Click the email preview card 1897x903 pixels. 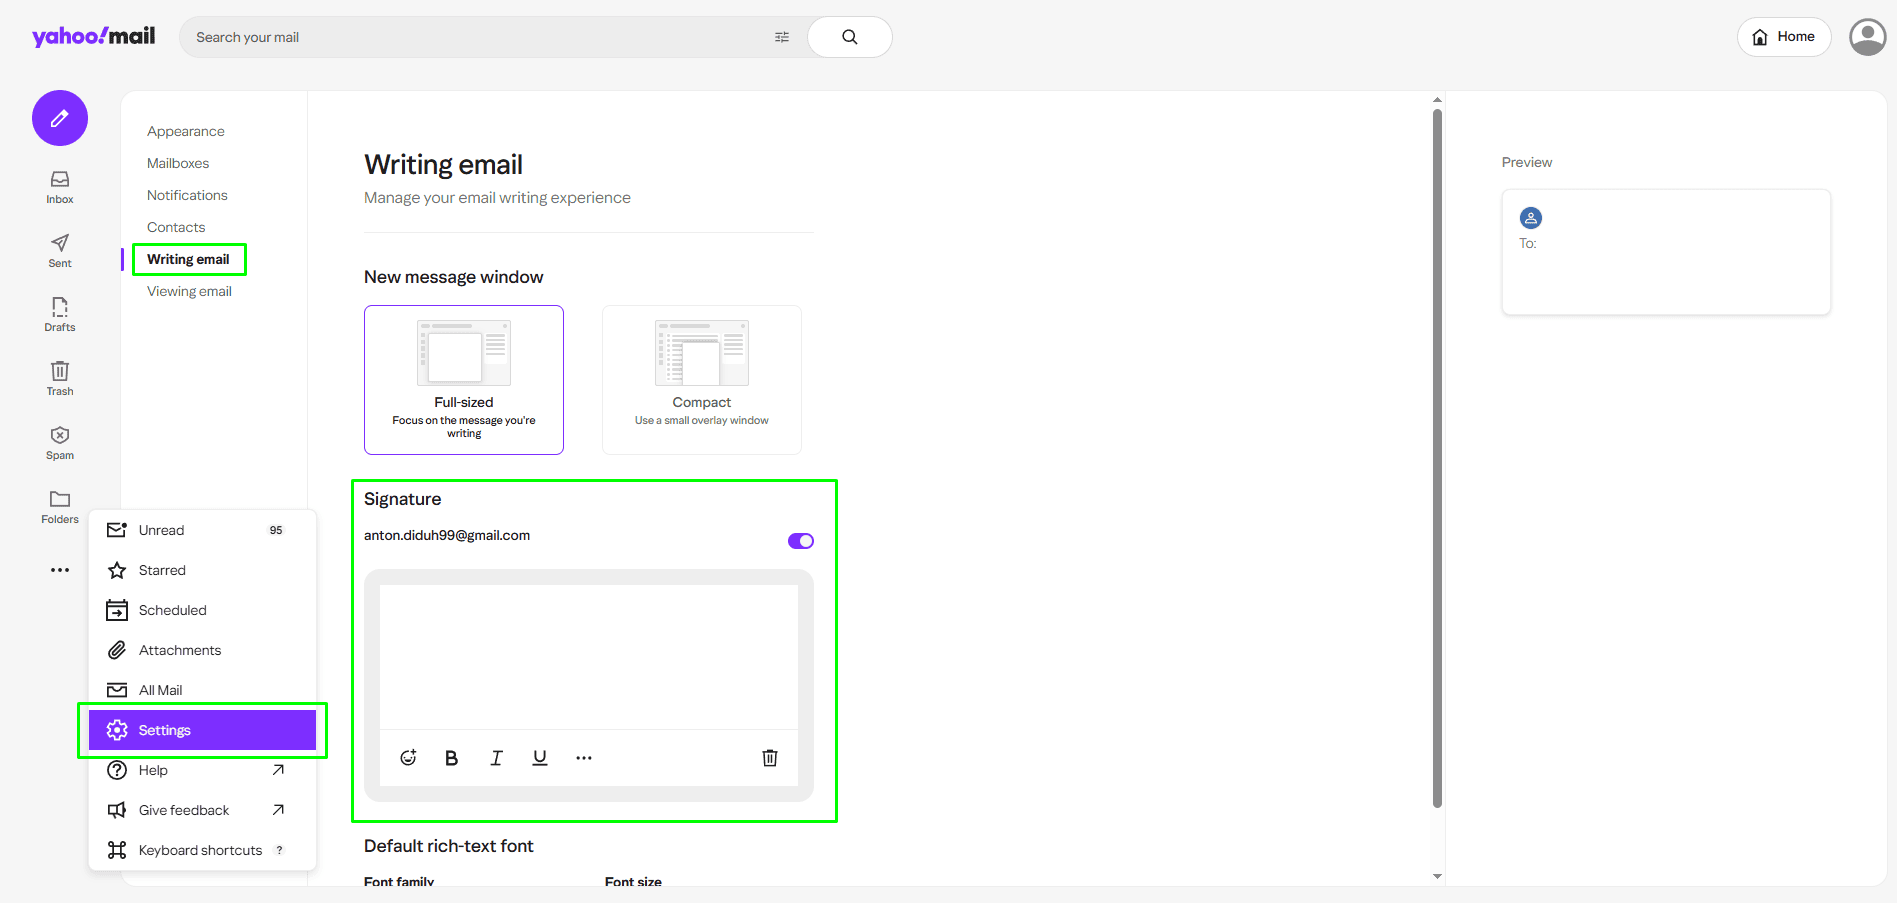1666,252
